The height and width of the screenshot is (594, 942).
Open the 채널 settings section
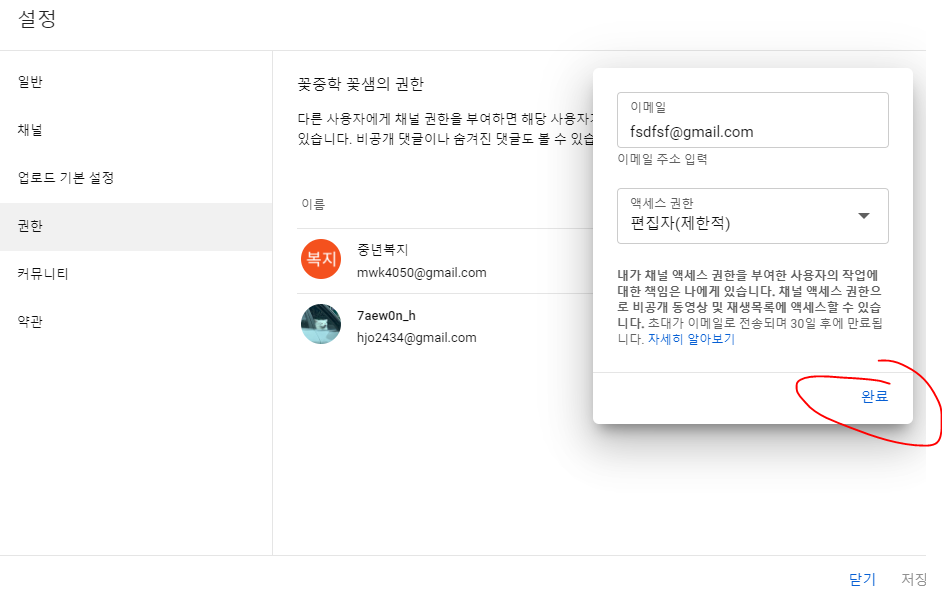coord(136,130)
